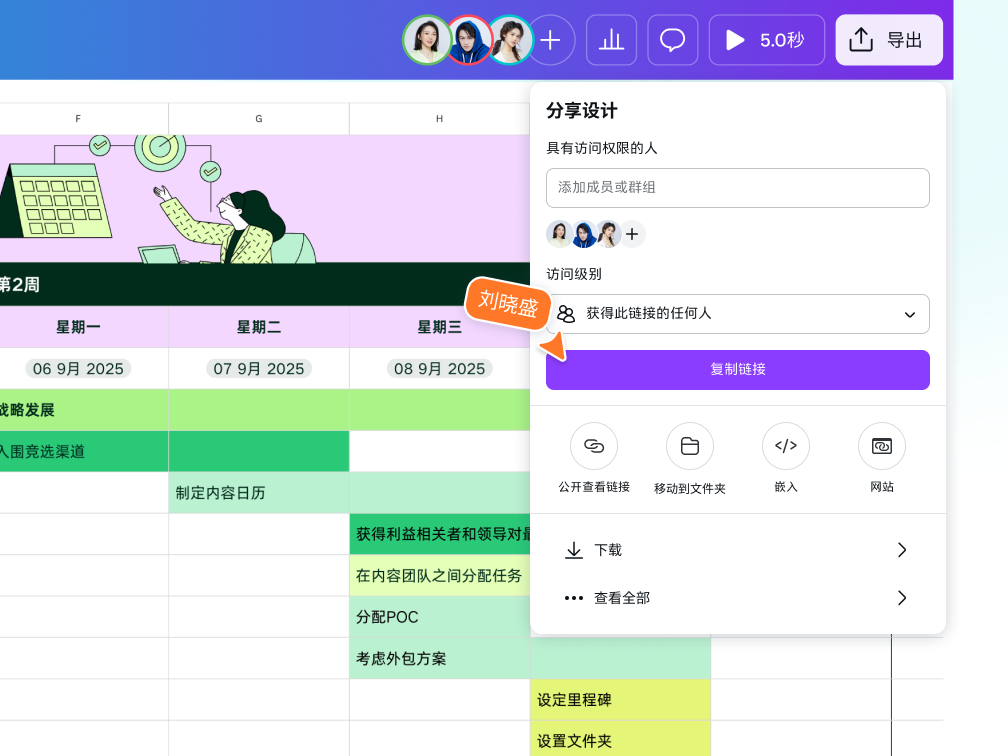Open the comments speech bubble icon
Screen dimensions: 1008x756
click(x=672, y=40)
